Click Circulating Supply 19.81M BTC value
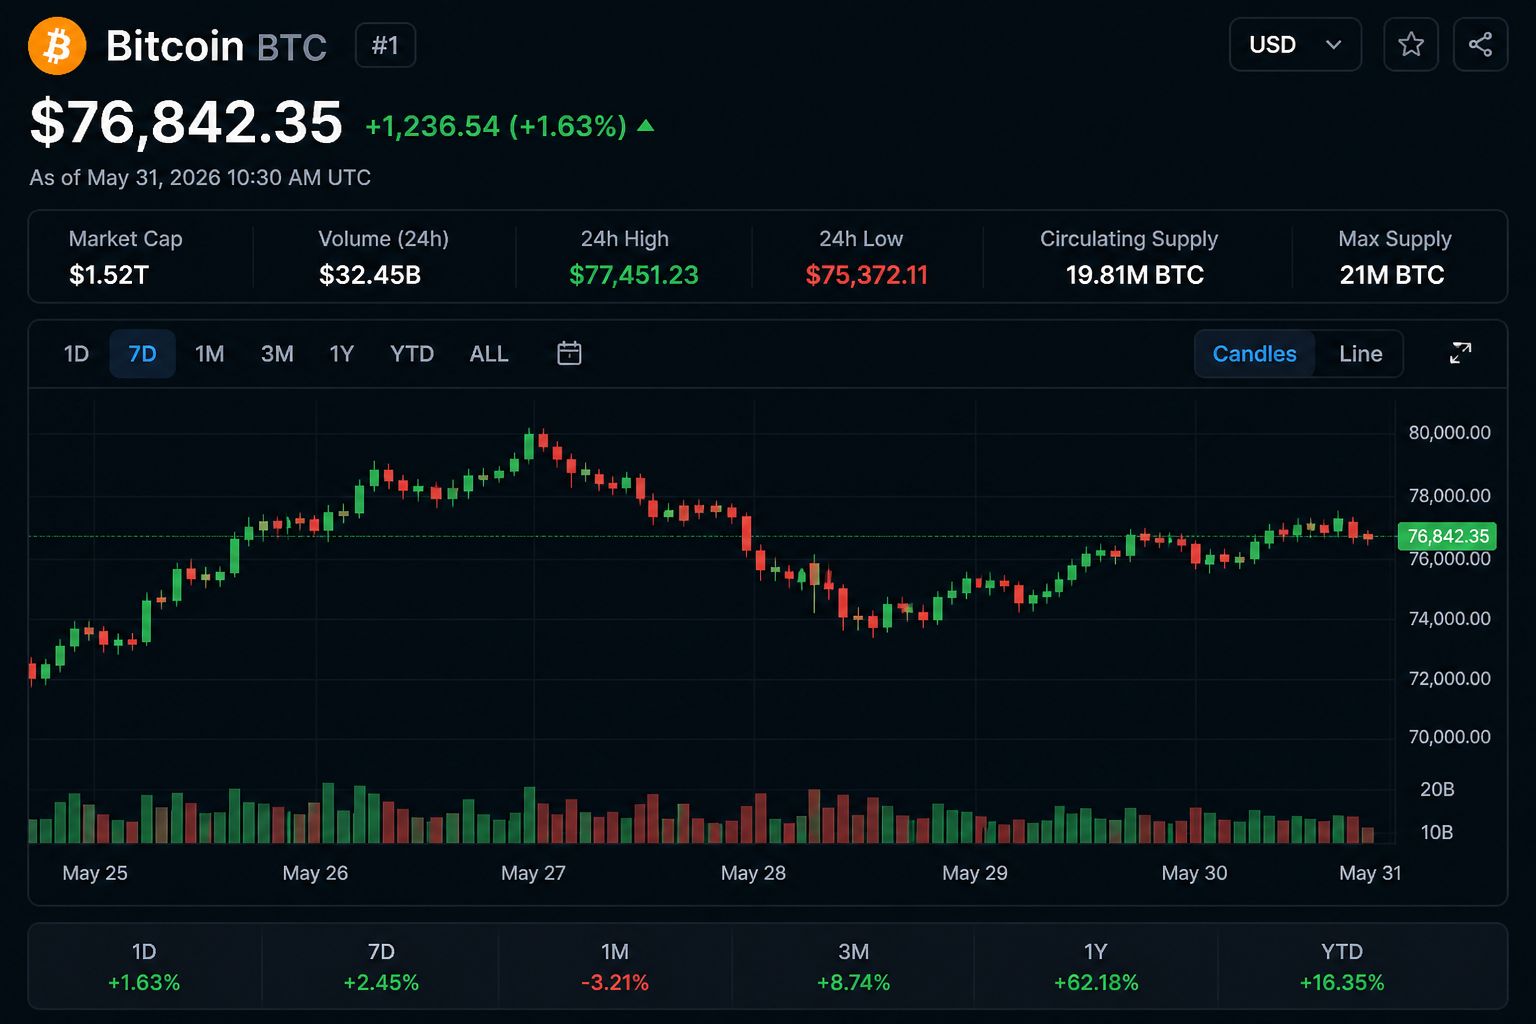 (1135, 275)
